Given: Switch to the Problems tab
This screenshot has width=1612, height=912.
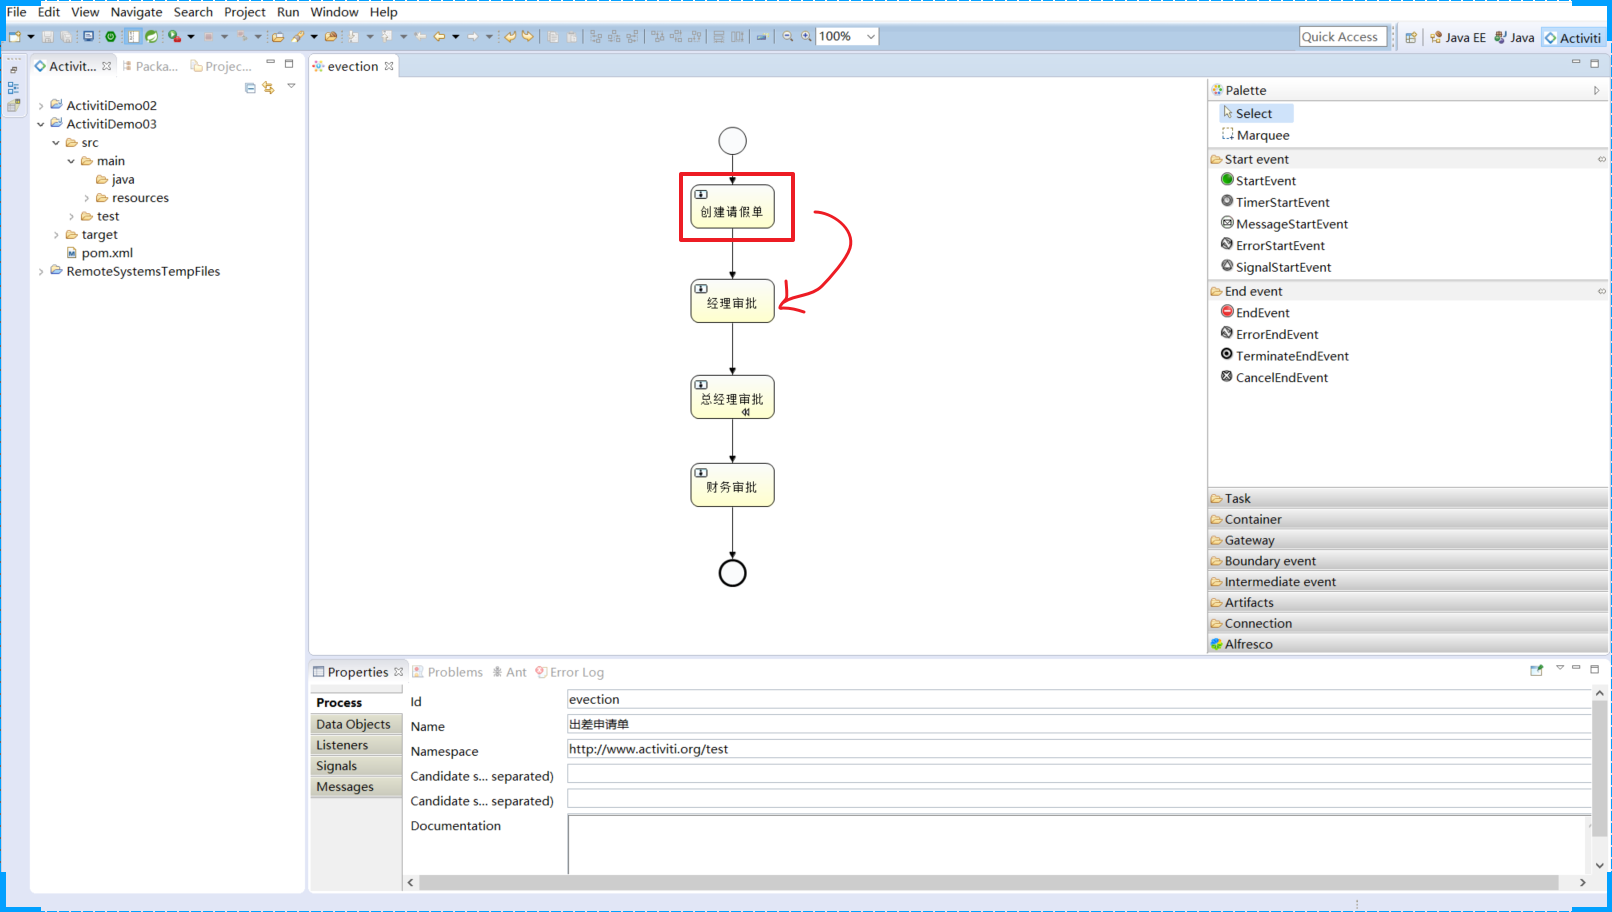Looking at the screenshot, I should tap(447, 672).
